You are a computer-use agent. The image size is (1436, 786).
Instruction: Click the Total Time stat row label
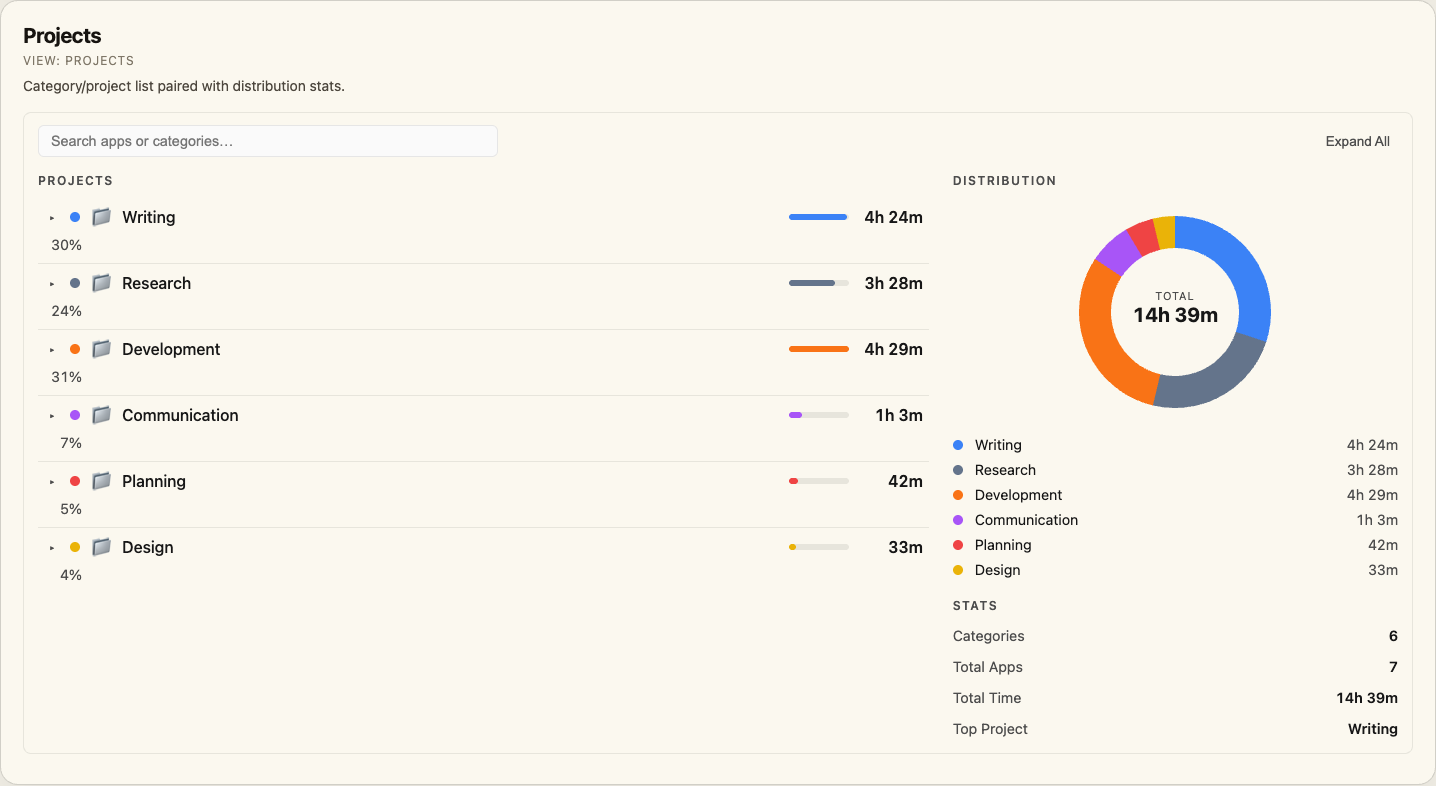tap(987, 698)
